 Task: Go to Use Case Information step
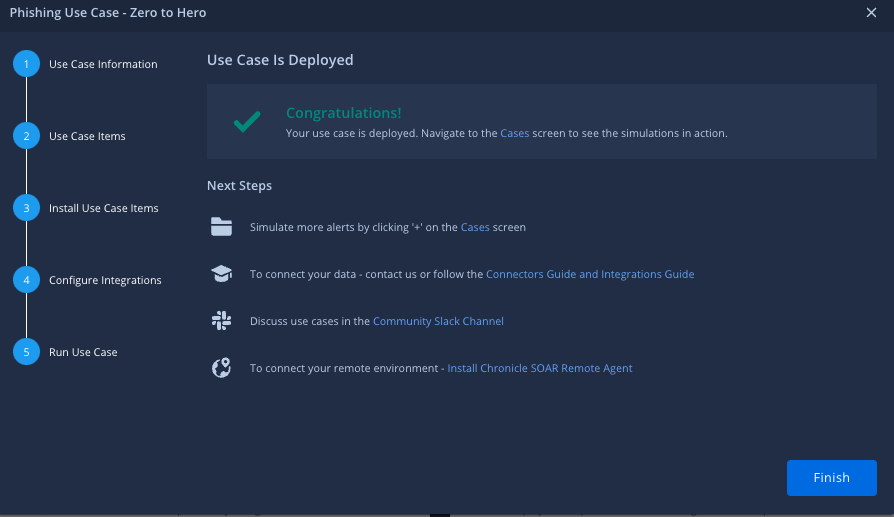(x=103, y=64)
